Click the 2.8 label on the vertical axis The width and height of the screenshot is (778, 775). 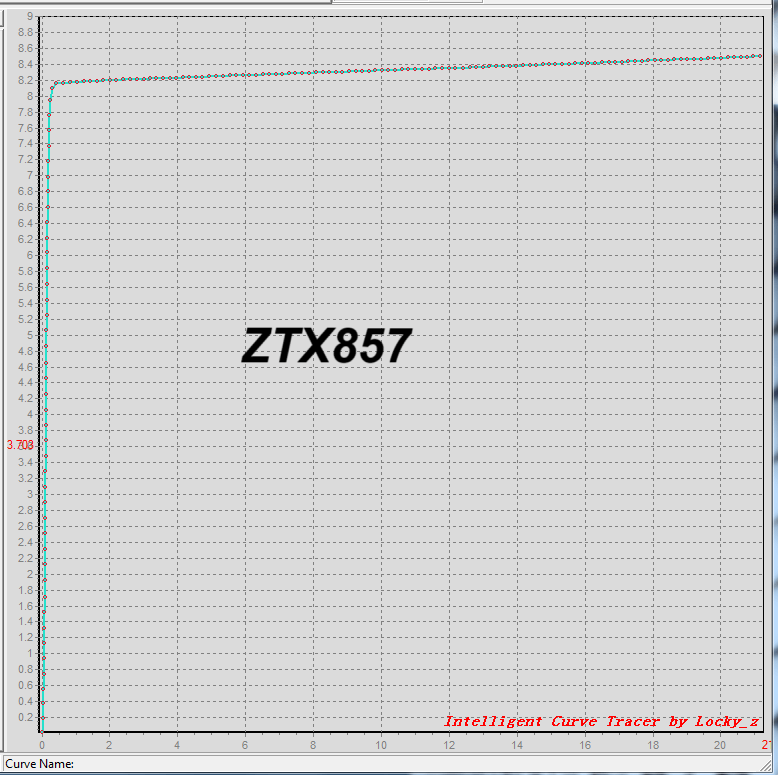25,510
